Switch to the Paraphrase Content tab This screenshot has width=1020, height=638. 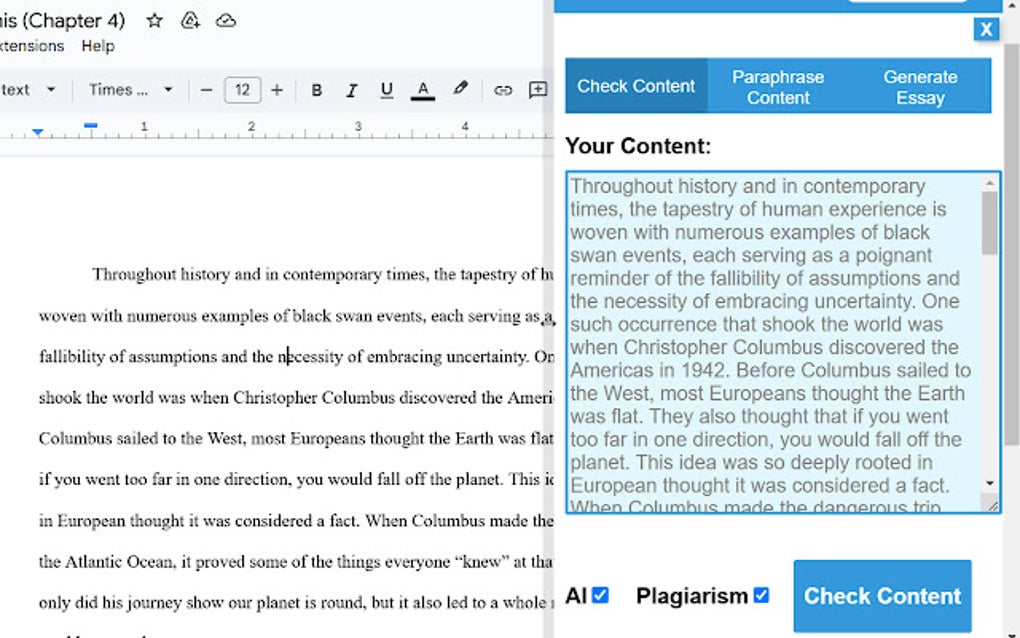[778, 86]
